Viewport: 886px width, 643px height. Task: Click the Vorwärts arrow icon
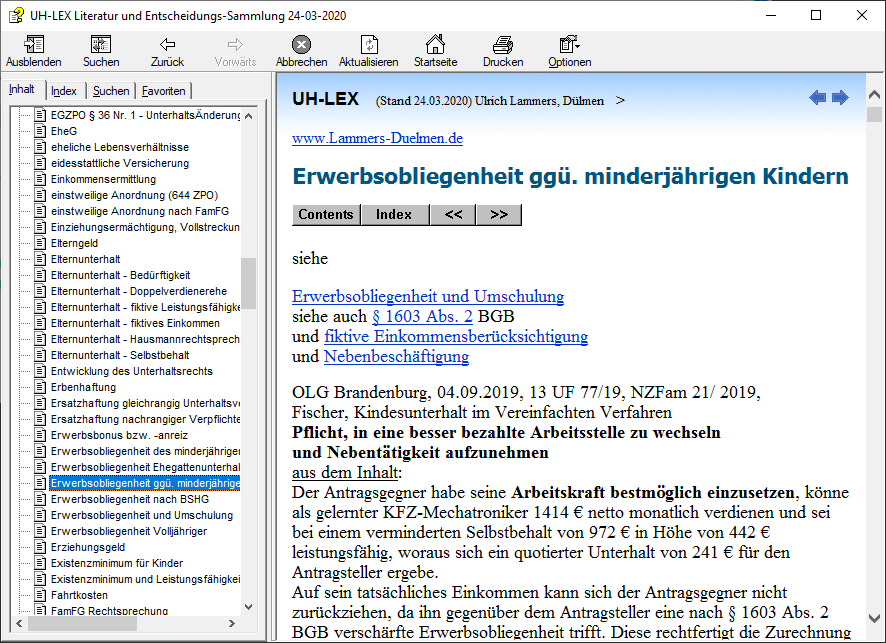tap(235, 45)
